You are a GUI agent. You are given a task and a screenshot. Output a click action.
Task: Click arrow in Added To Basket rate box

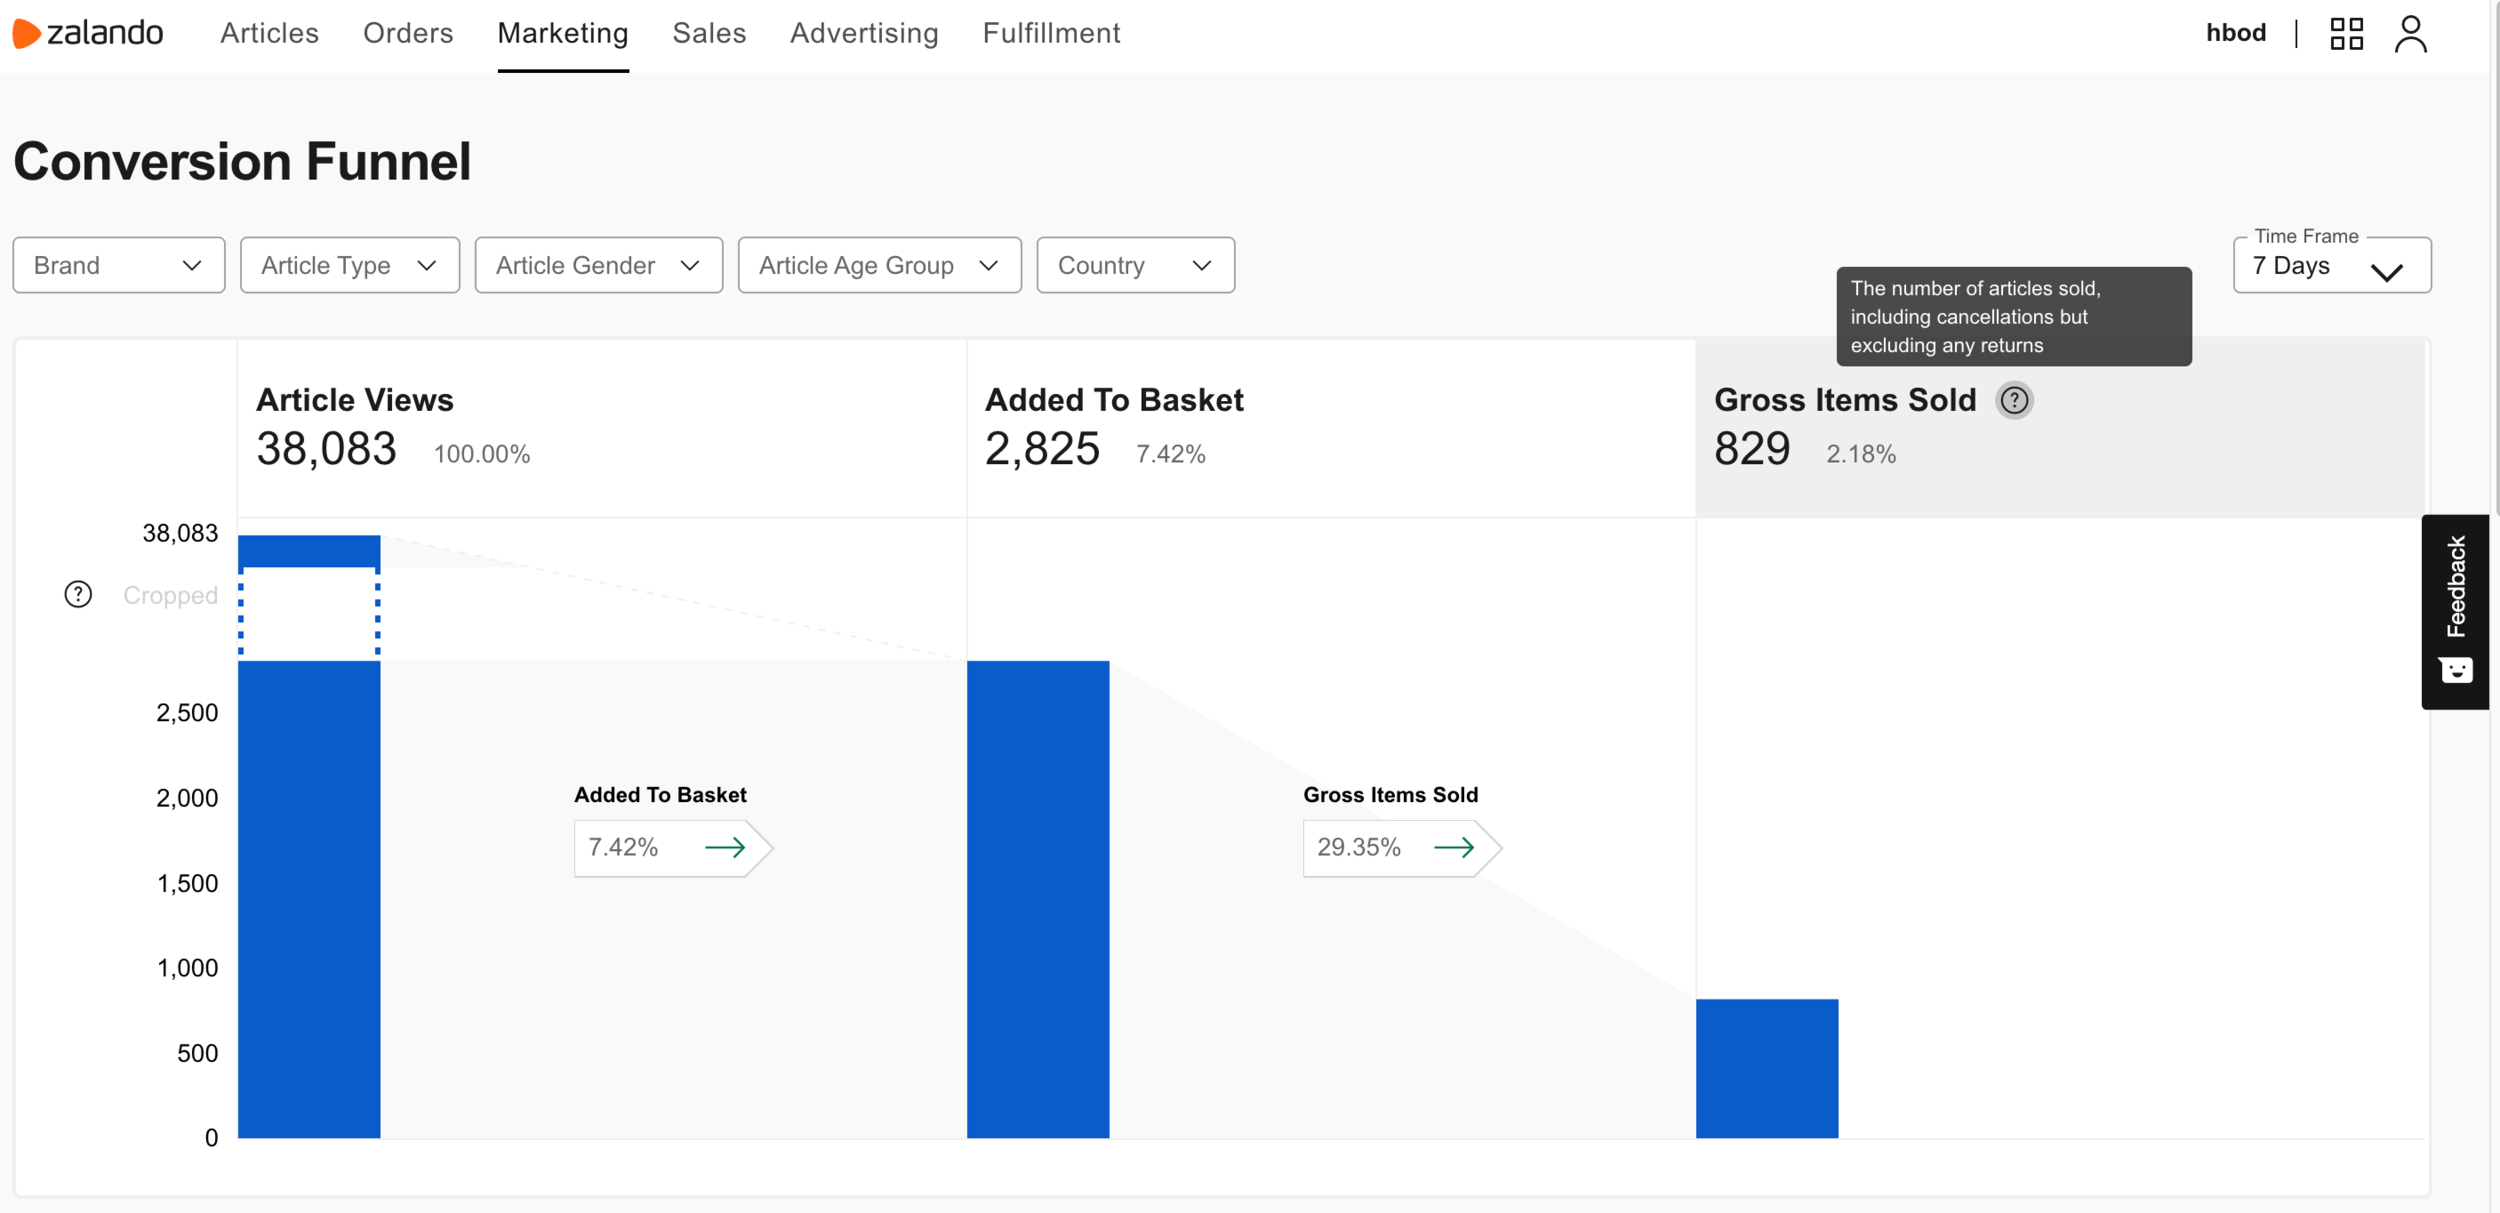[x=725, y=848]
